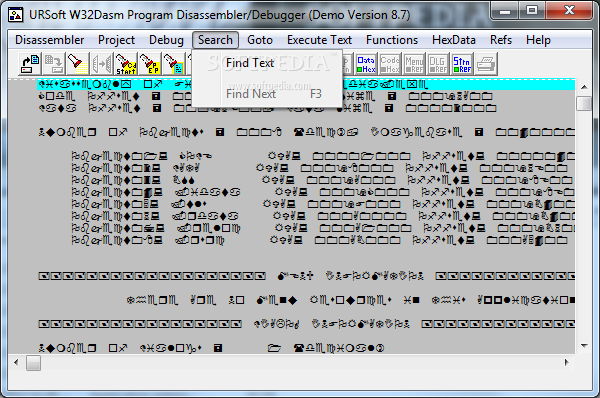The height and width of the screenshot is (398, 600).
Task: Click the vertical scrollbar down arrow
Action: coord(584,346)
